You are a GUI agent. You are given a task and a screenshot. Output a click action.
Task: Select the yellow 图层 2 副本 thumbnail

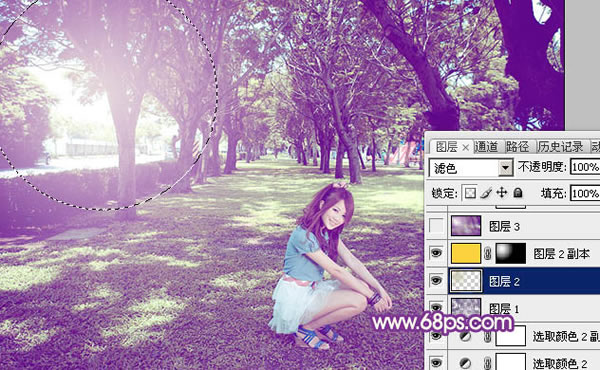pos(466,253)
